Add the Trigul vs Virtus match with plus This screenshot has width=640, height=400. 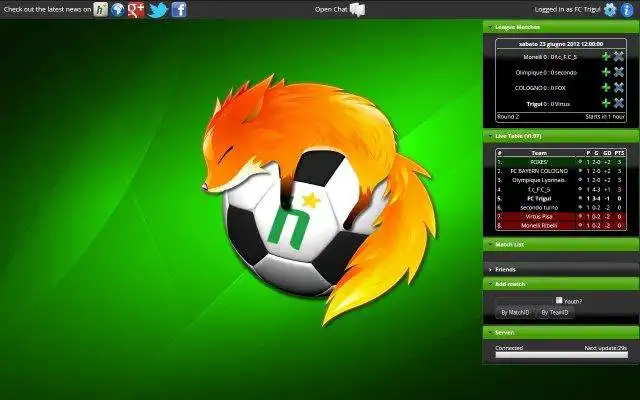(606, 103)
